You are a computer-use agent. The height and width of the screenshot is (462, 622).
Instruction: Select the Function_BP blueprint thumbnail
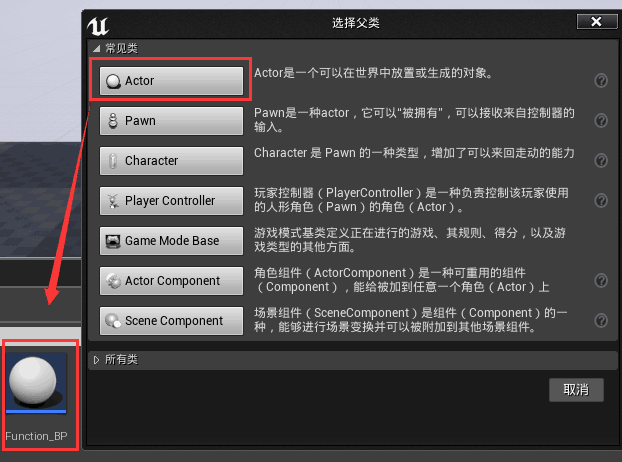click(x=36, y=383)
